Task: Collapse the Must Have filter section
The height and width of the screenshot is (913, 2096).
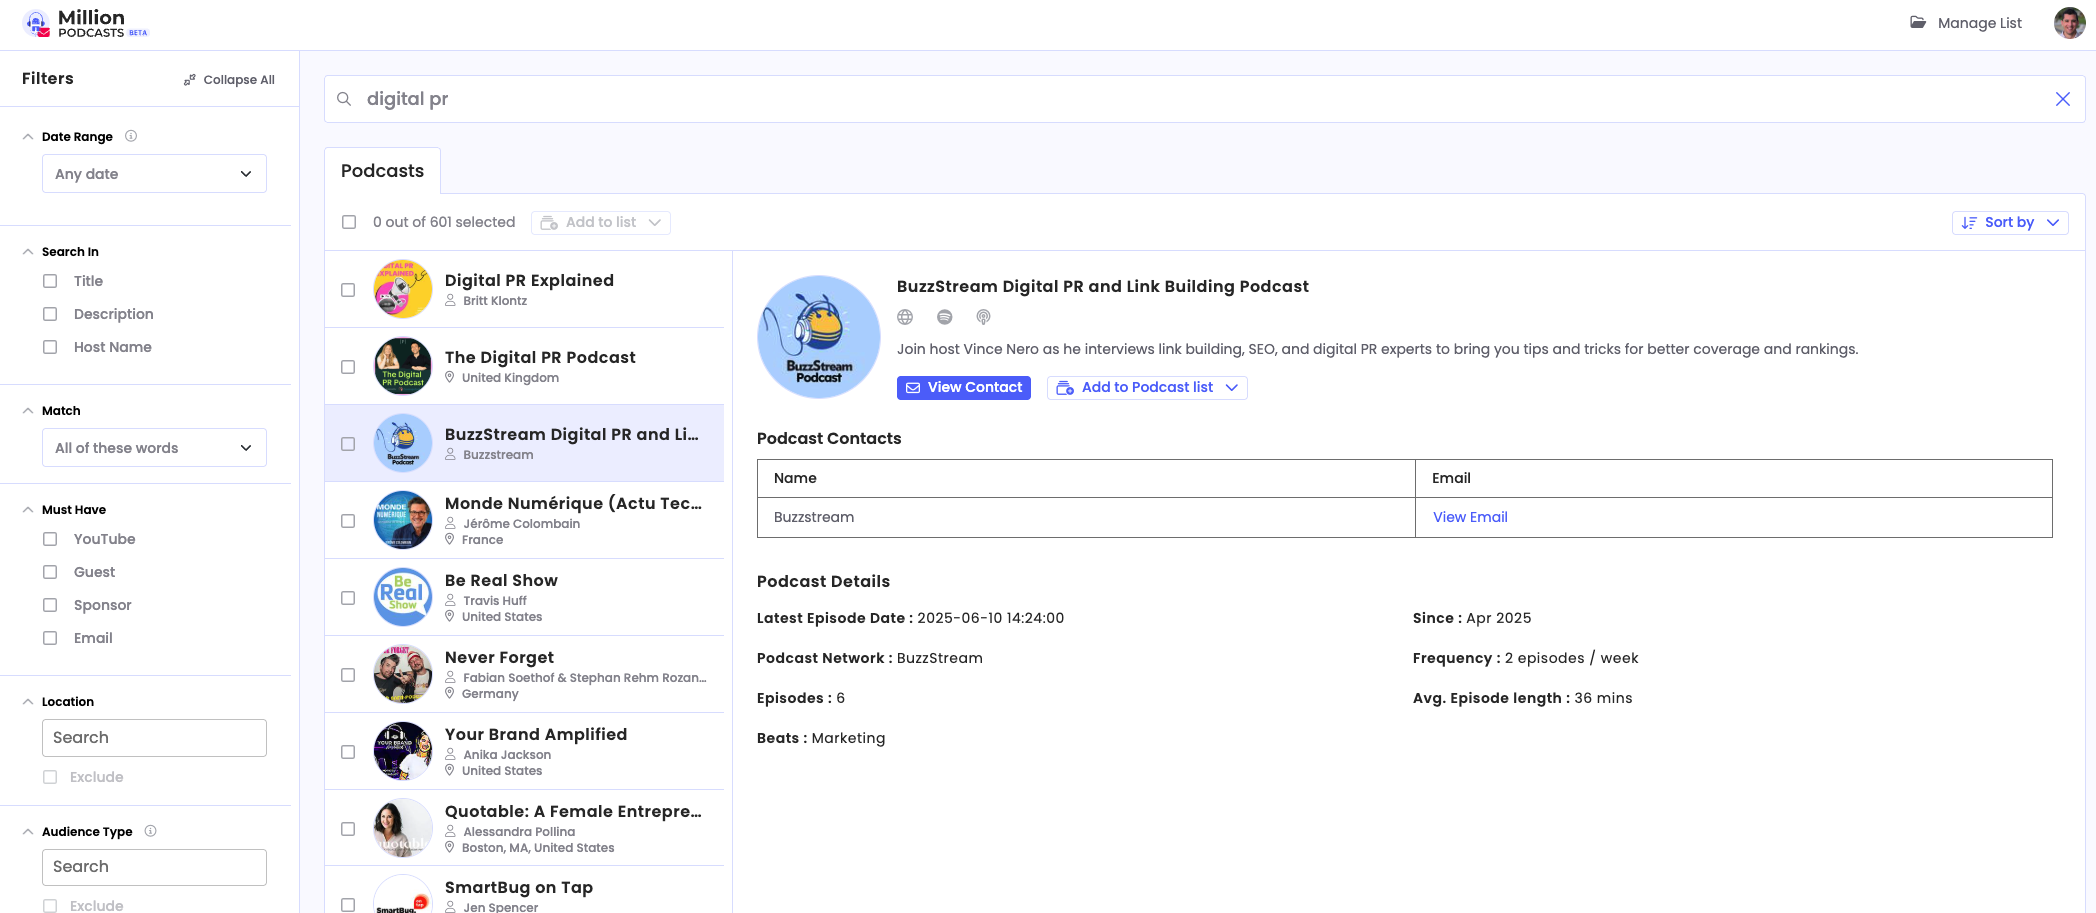Action: [28, 510]
